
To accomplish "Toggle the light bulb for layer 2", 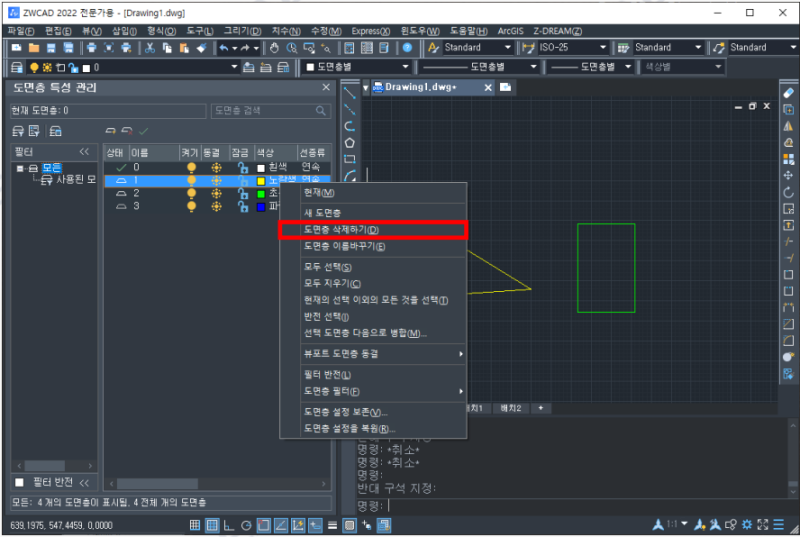I will [x=191, y=193].
